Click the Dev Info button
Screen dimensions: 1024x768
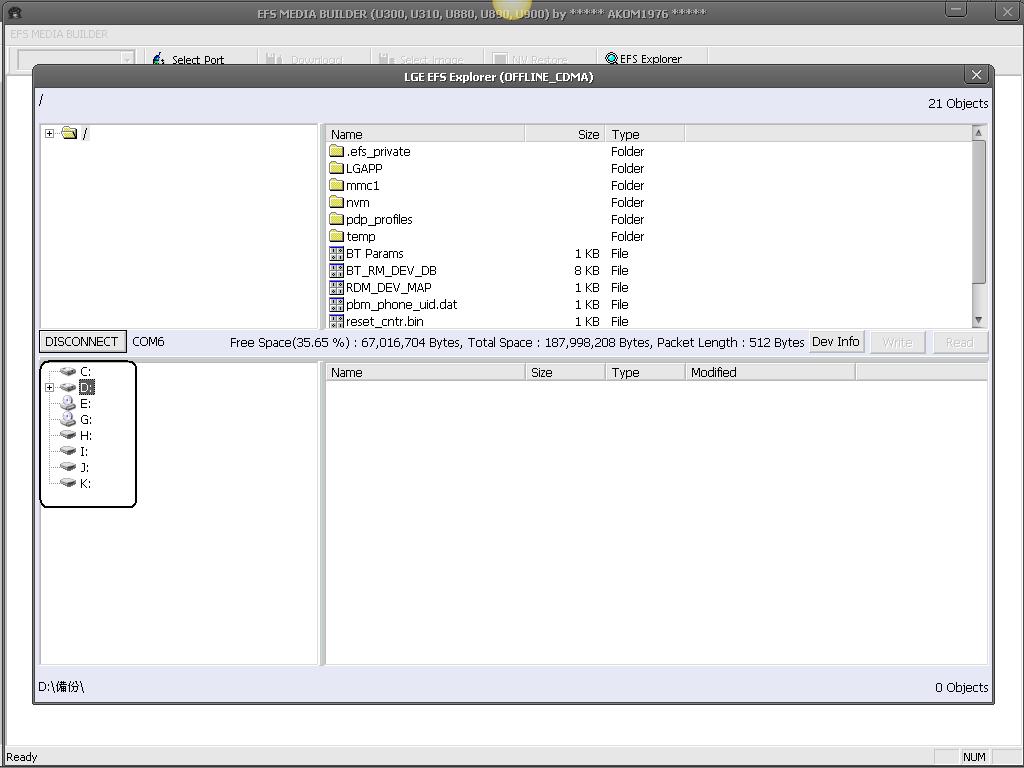pos(836,342)
